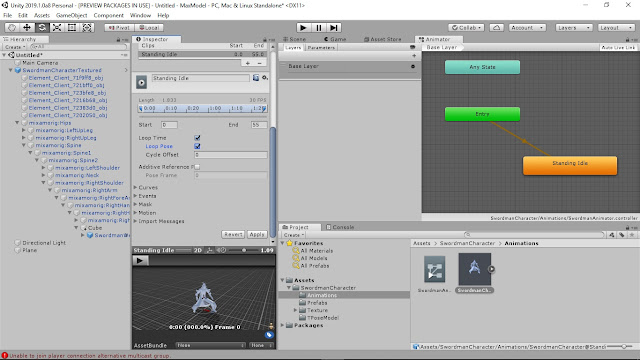Open the Layout dropdown
The image size is (640, 360).
[616, 28]
